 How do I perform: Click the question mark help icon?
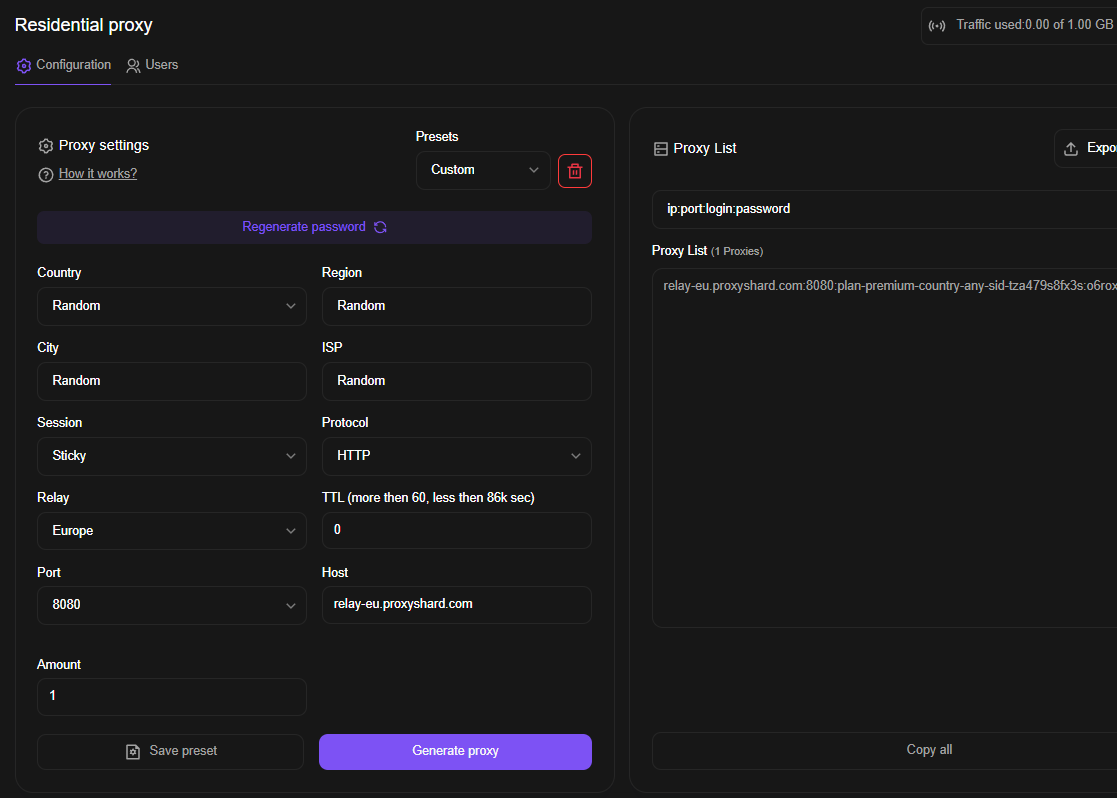tap(45, 175)
